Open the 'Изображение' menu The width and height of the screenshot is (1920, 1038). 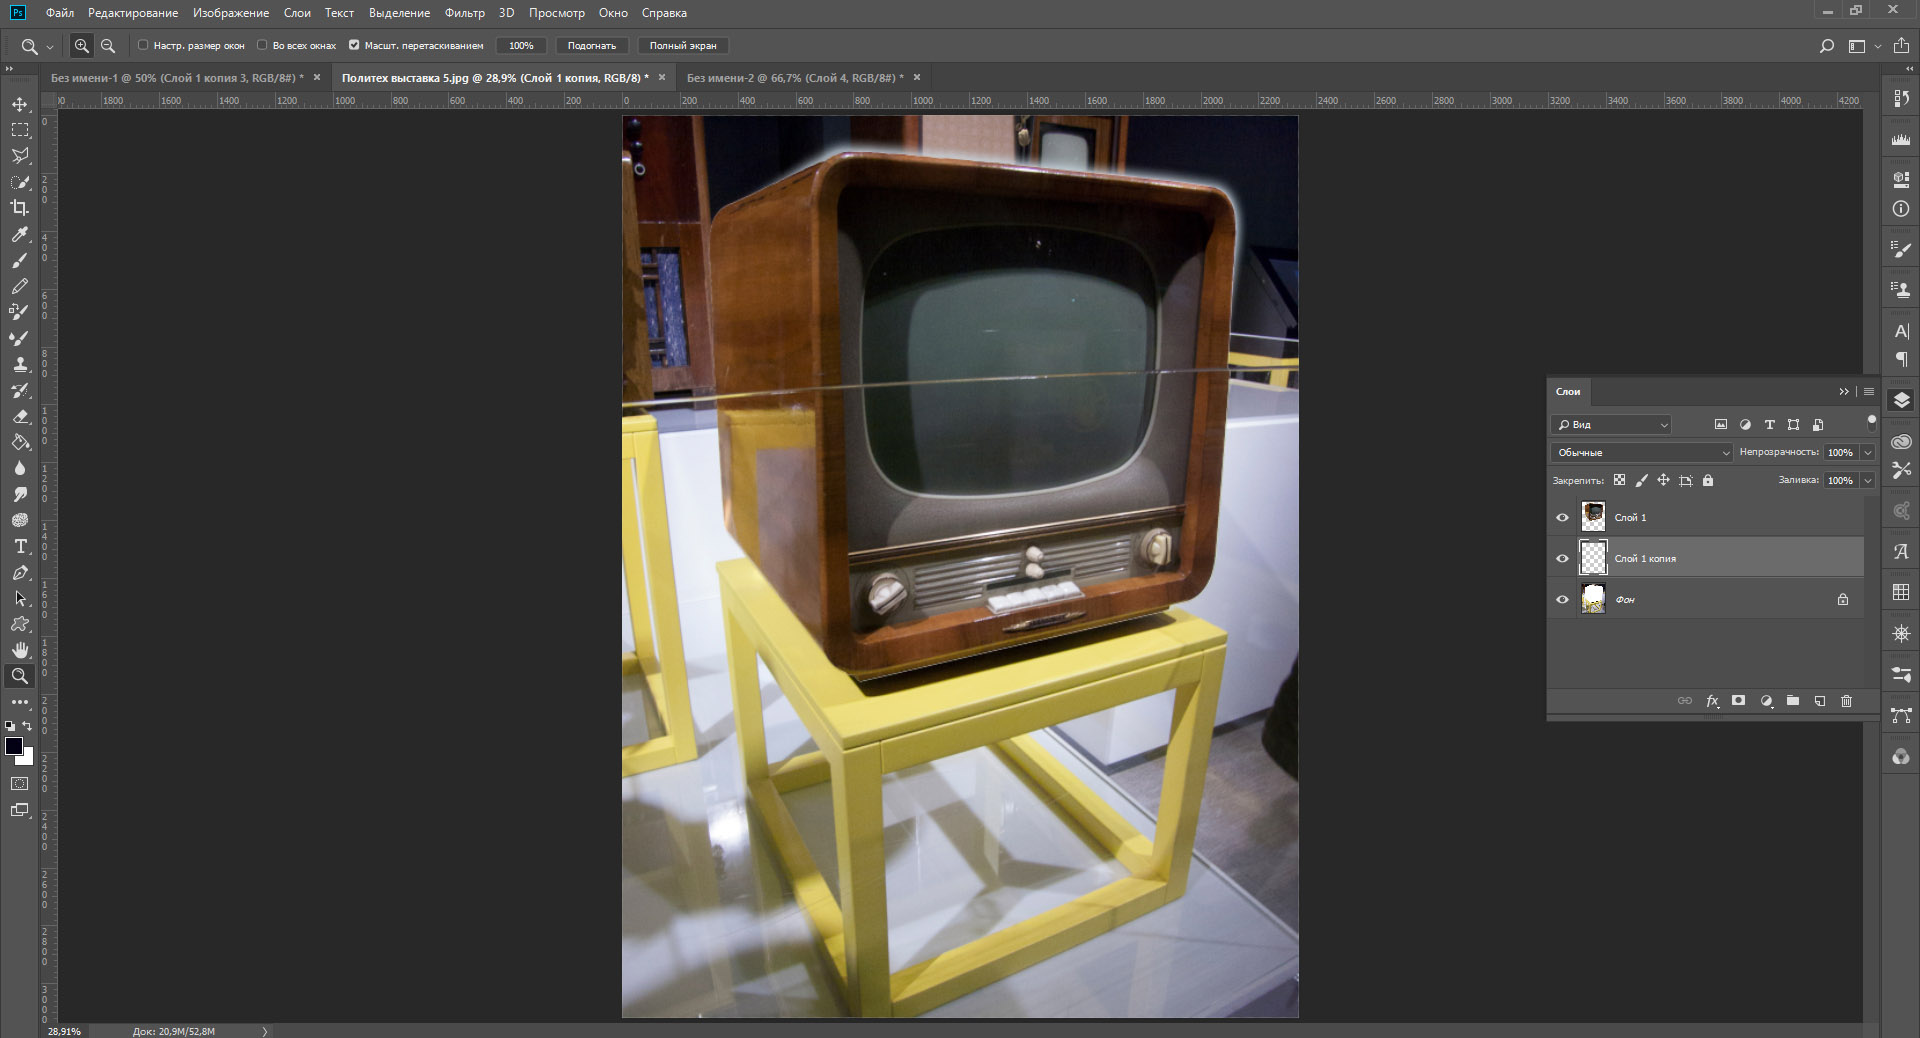click(231, 13)
